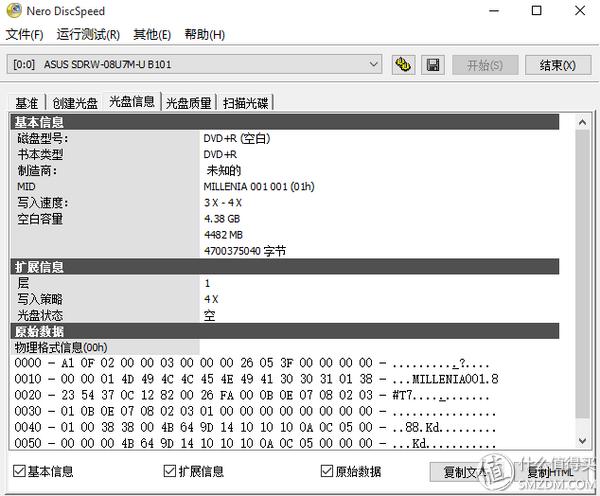Click the save floppy disk icon
The width and height of the screenshot is (600, 496).
(x=433, y=65)
